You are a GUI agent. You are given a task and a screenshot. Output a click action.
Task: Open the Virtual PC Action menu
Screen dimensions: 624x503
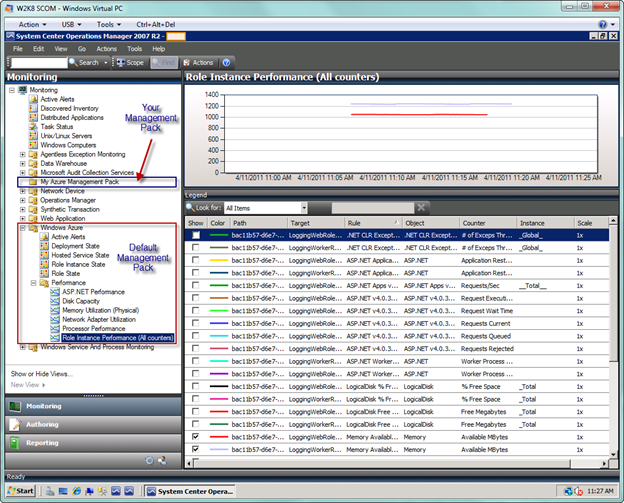[x=32, y=25]
